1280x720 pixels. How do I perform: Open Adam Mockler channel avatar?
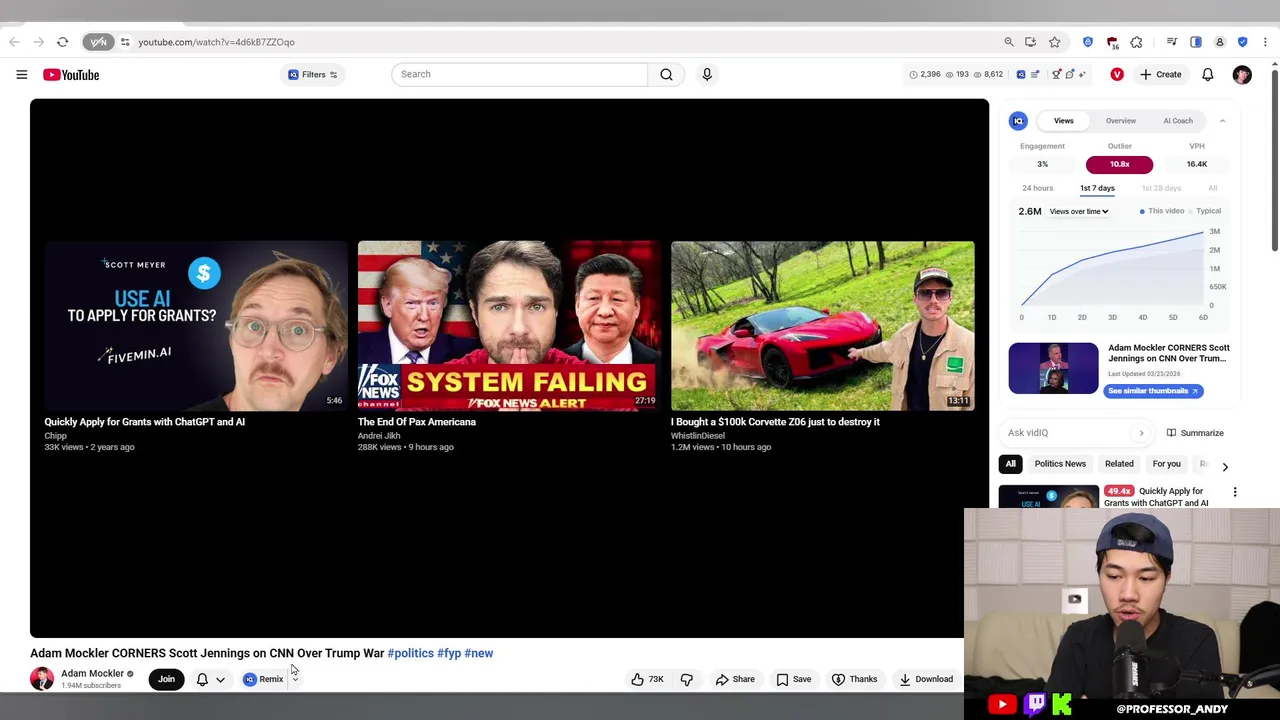[42, 679]
